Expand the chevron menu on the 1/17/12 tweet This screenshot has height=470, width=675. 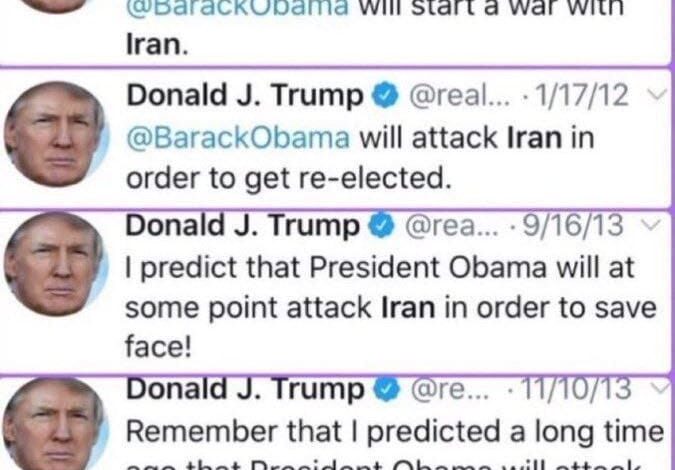[x=657, y=95]
